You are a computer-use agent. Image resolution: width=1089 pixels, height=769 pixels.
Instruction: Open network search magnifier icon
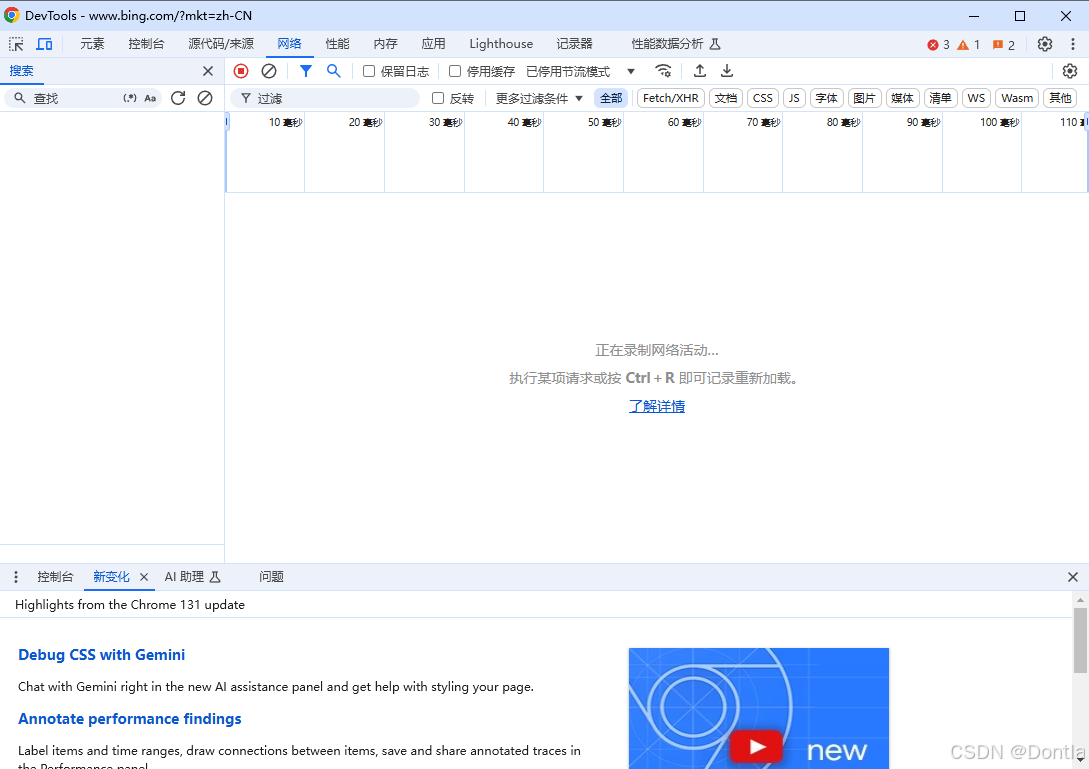pyautogui.click(x=333, y=71)
